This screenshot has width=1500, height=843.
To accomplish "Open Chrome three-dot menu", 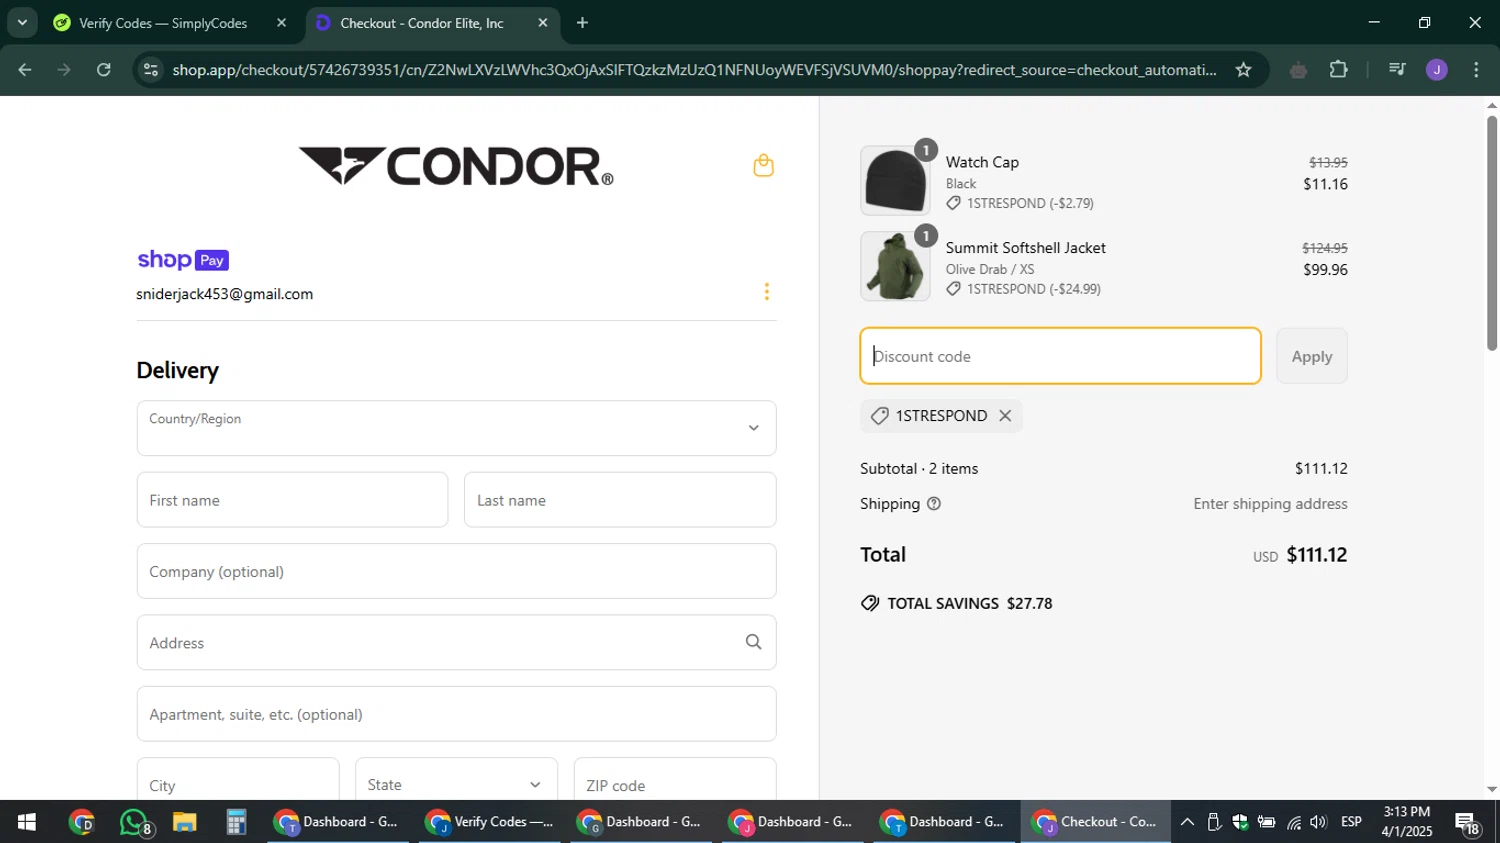I will tap(1476, 70).
